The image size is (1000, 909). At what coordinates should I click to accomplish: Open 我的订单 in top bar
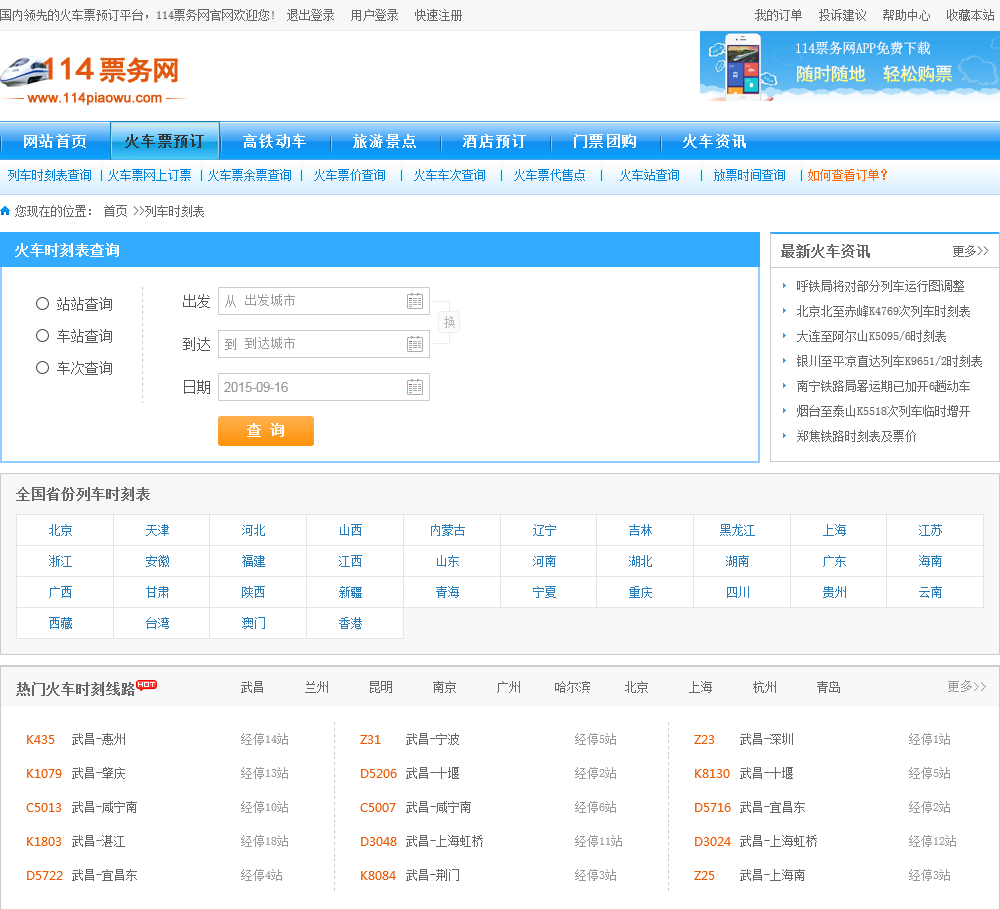[778, 15]
